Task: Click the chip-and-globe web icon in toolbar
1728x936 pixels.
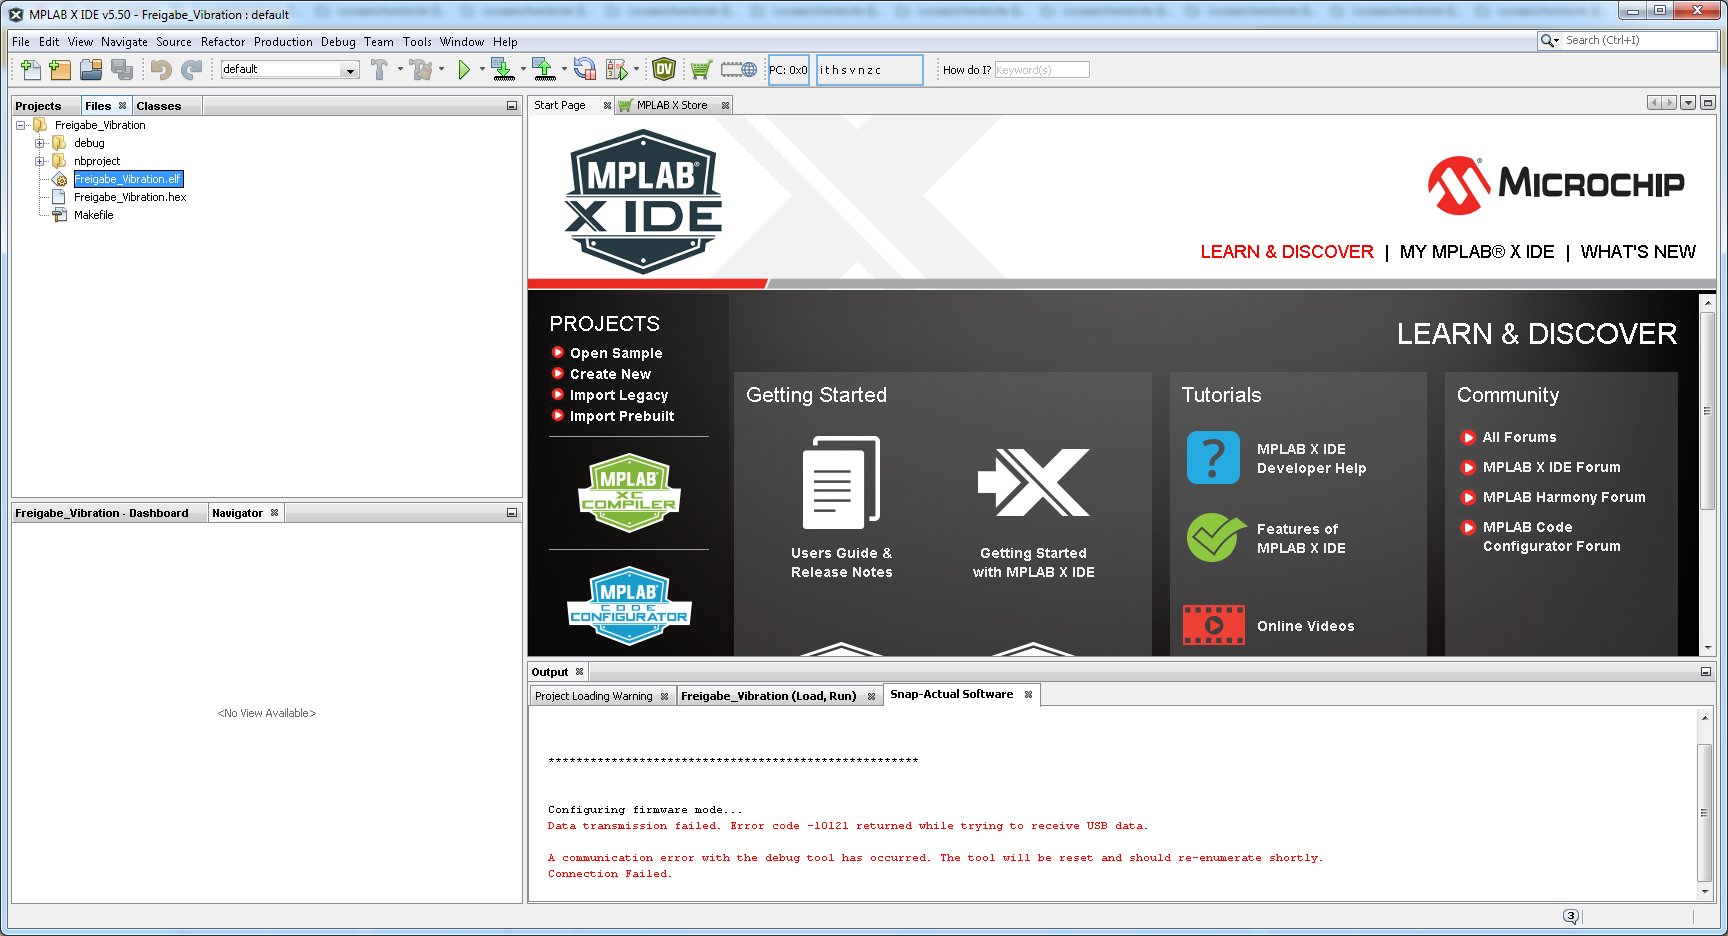Action: tap(739, 69)
